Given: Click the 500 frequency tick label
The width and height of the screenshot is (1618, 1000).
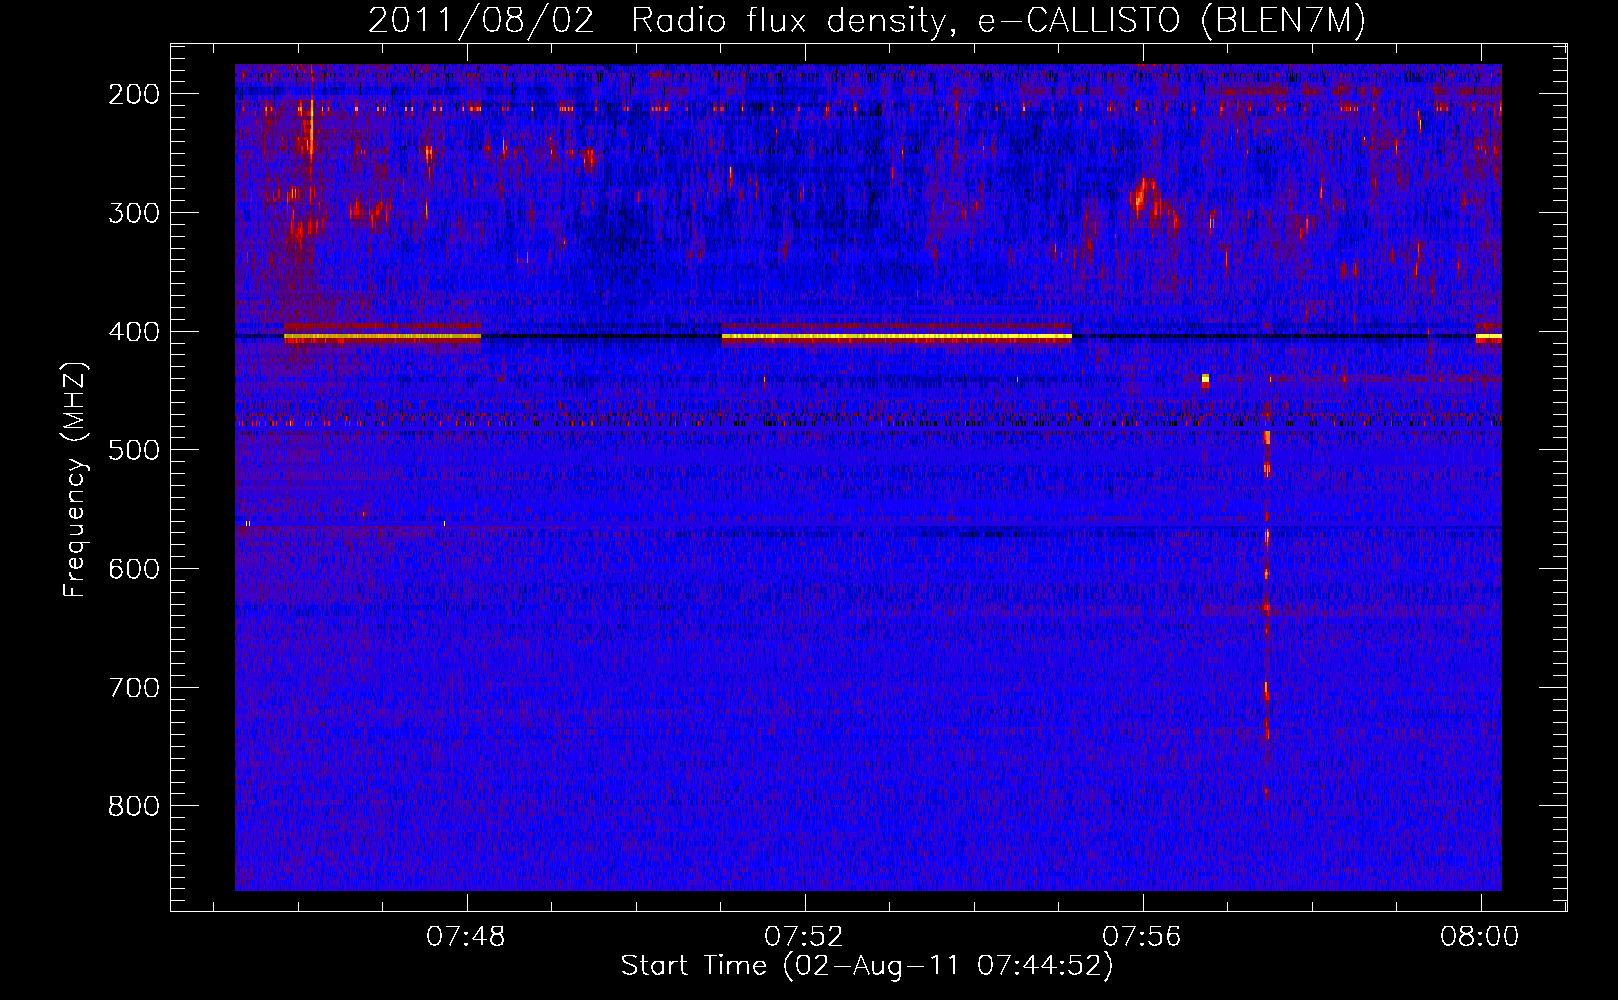Looking at the screenshot, I should click(134, 450).
